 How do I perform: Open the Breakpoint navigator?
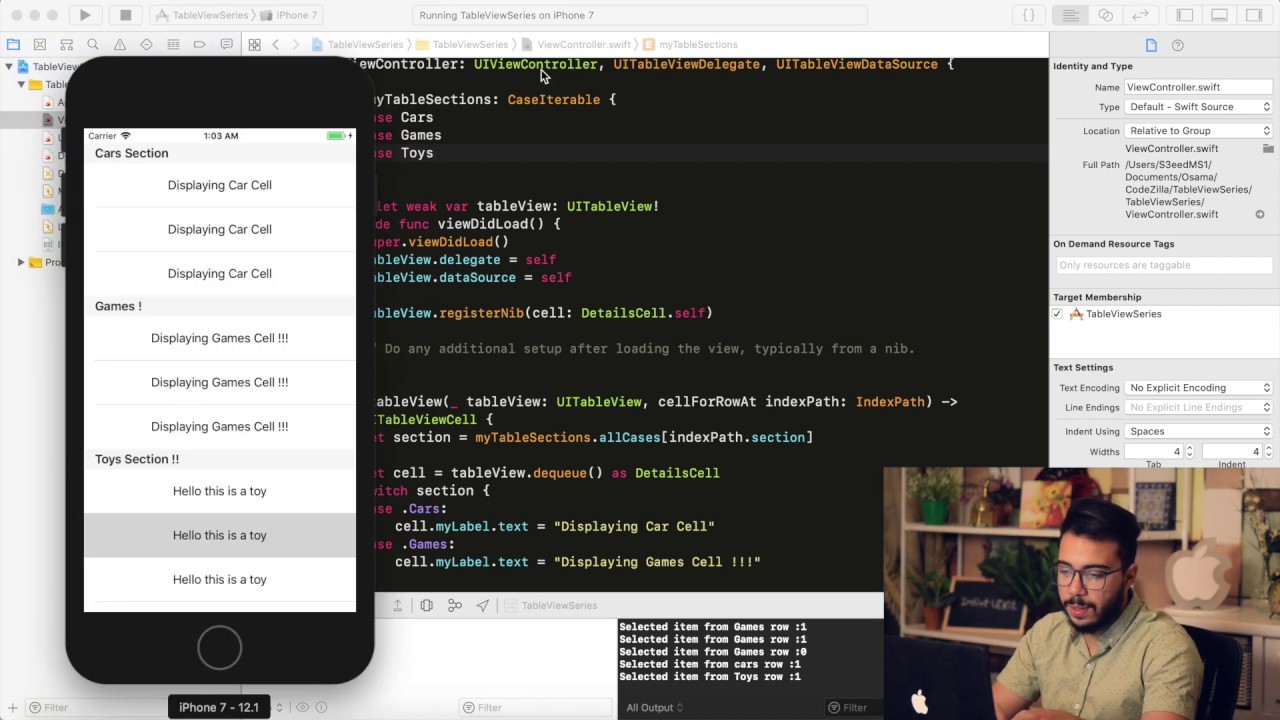[199, 44]
